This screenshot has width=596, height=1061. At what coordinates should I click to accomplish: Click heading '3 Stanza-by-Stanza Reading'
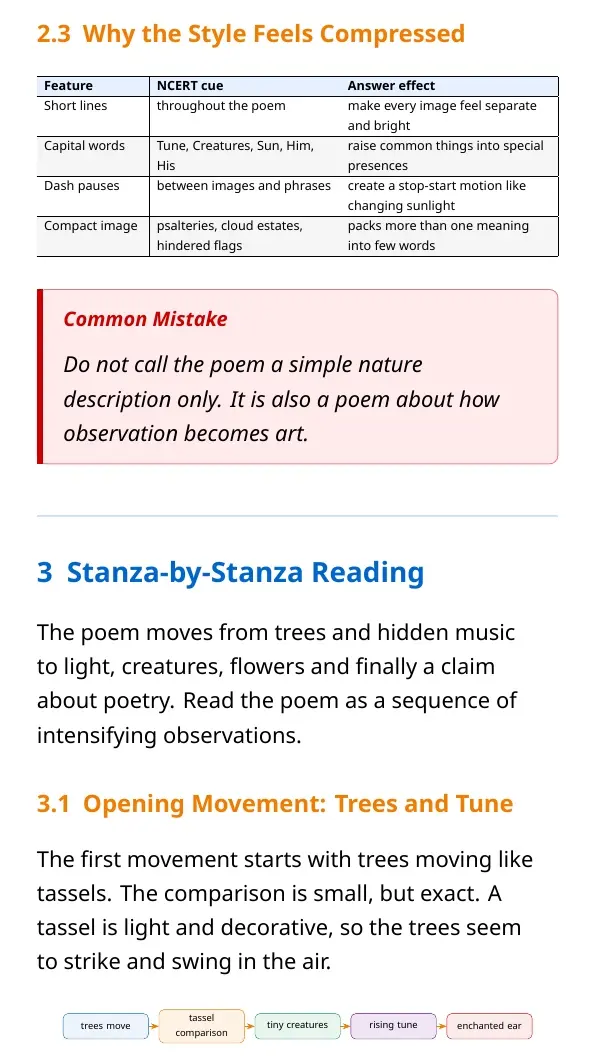coord(231,572)
